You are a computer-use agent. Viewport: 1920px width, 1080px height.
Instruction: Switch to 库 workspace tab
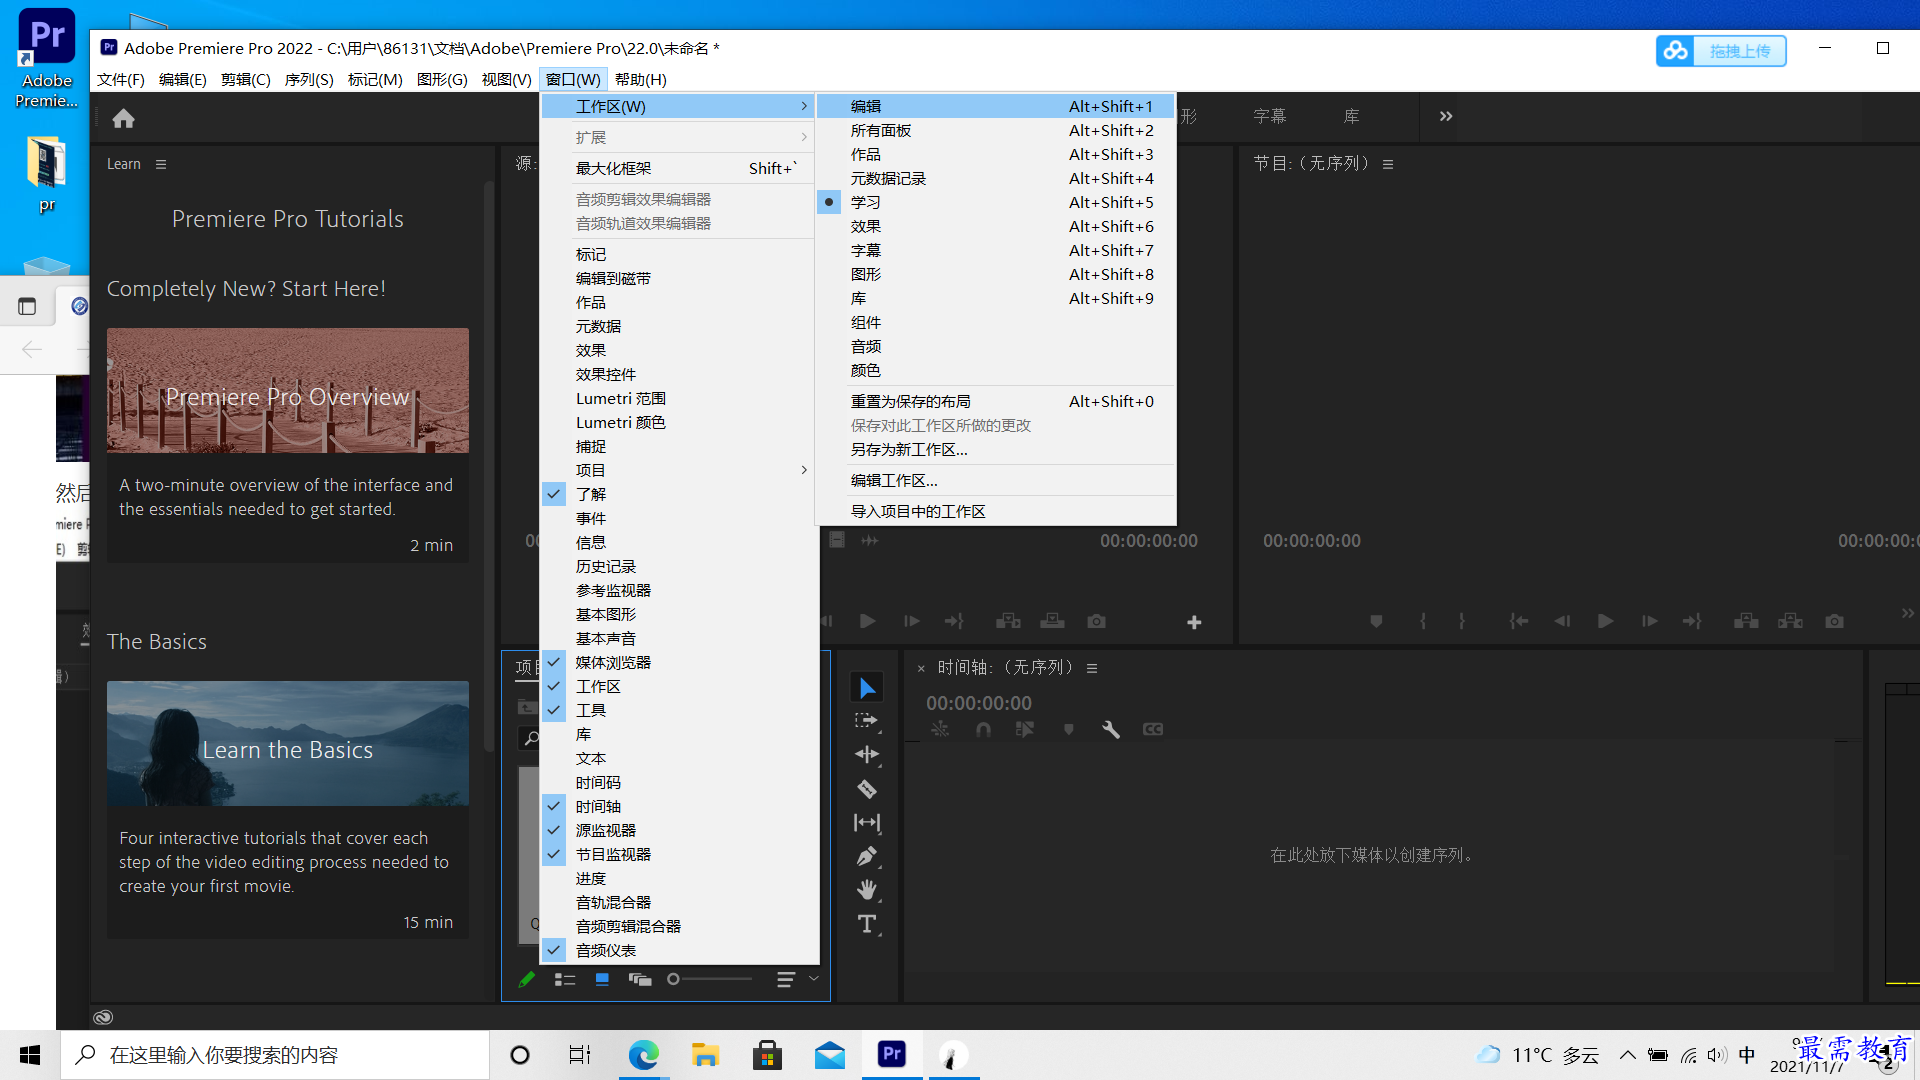click(x=1351, y=116)
